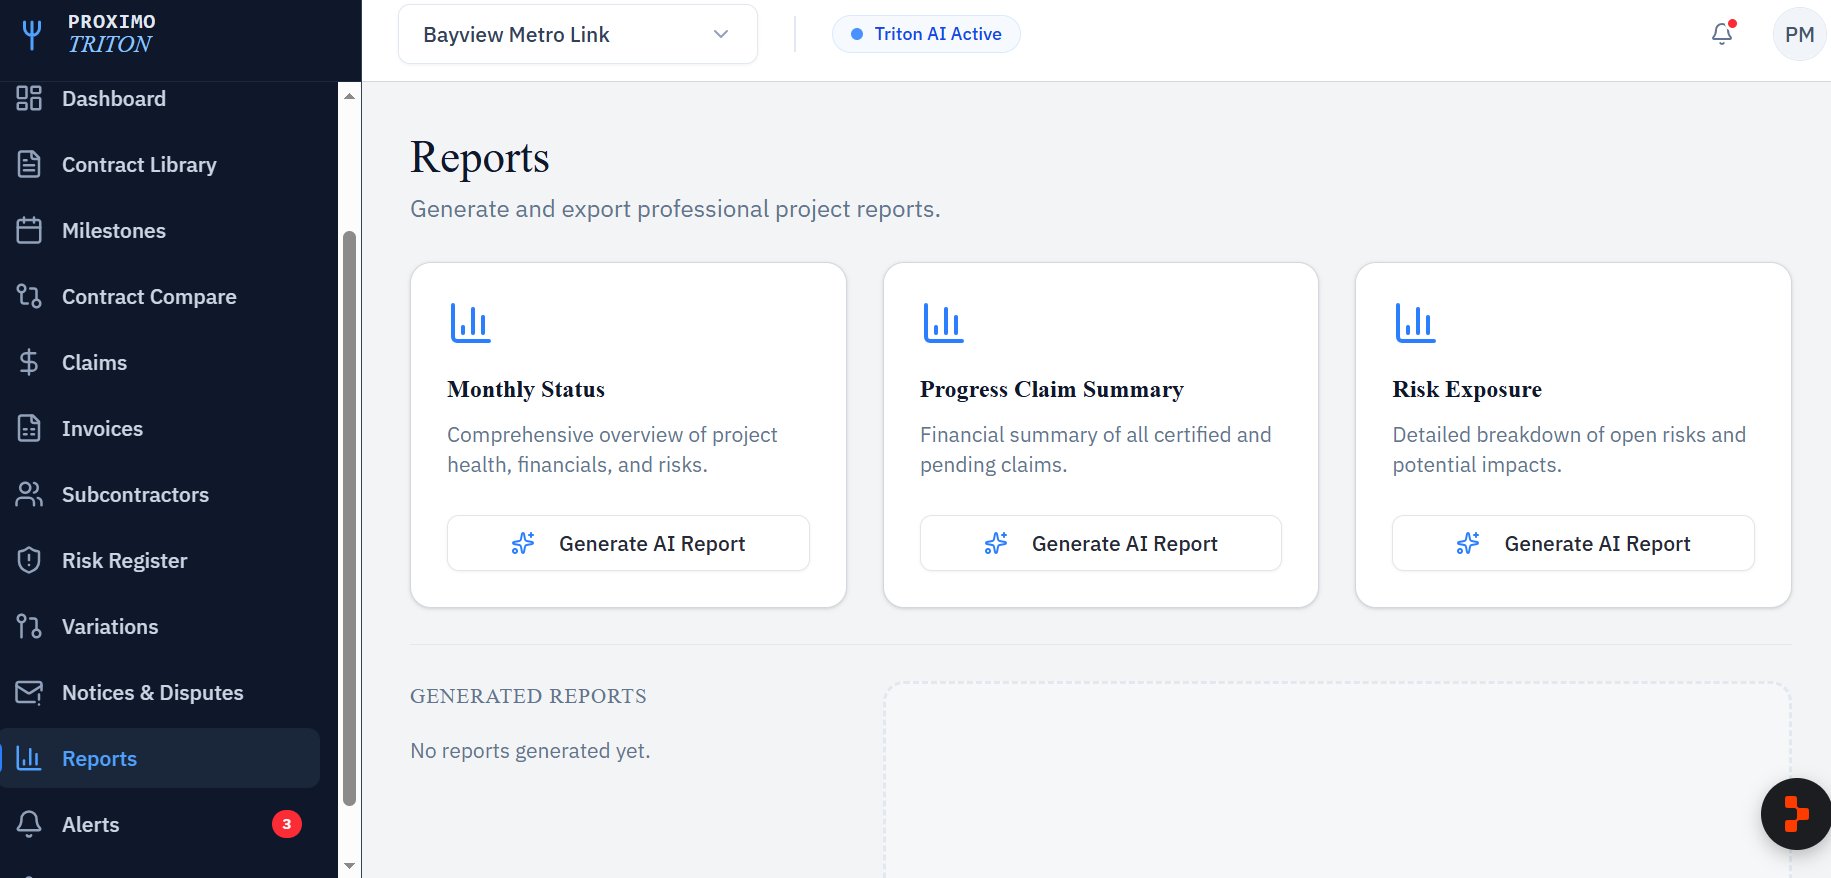Click sparkle icon in Risk Exposure button
Screen dimensions: 1831x878
pyautogui.click(x=1468, y=543)
